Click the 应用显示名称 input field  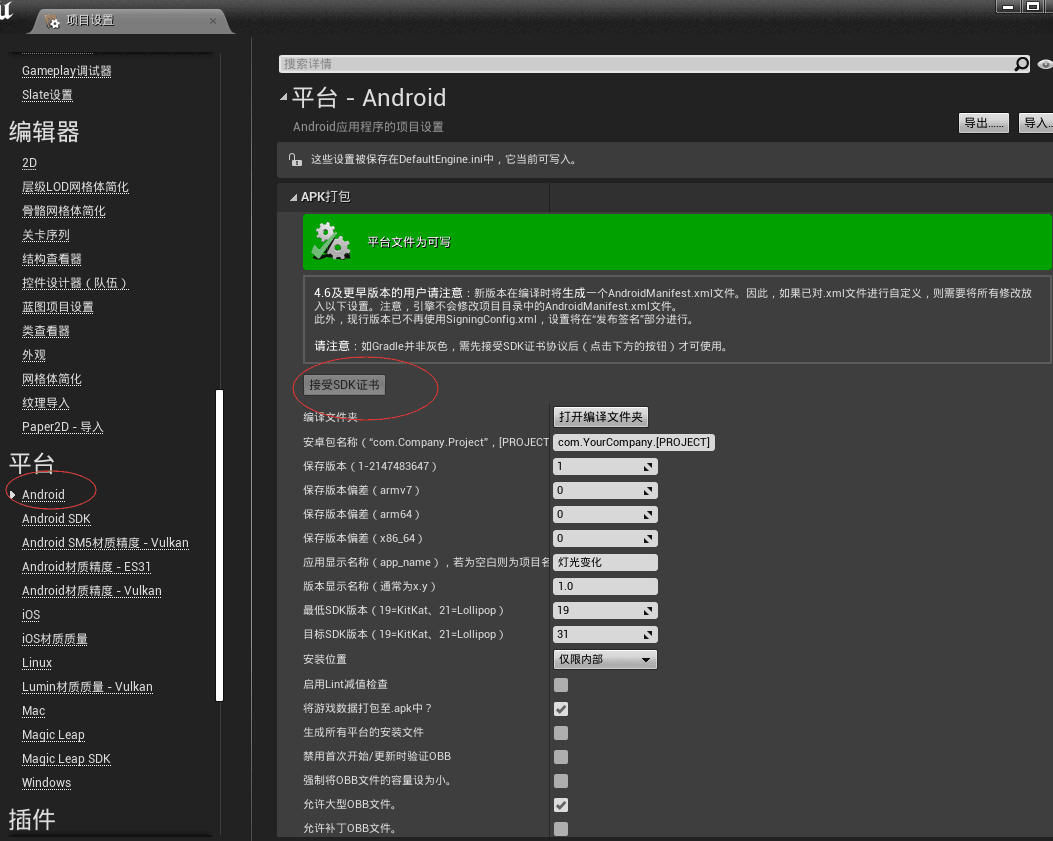click(605, 563)
